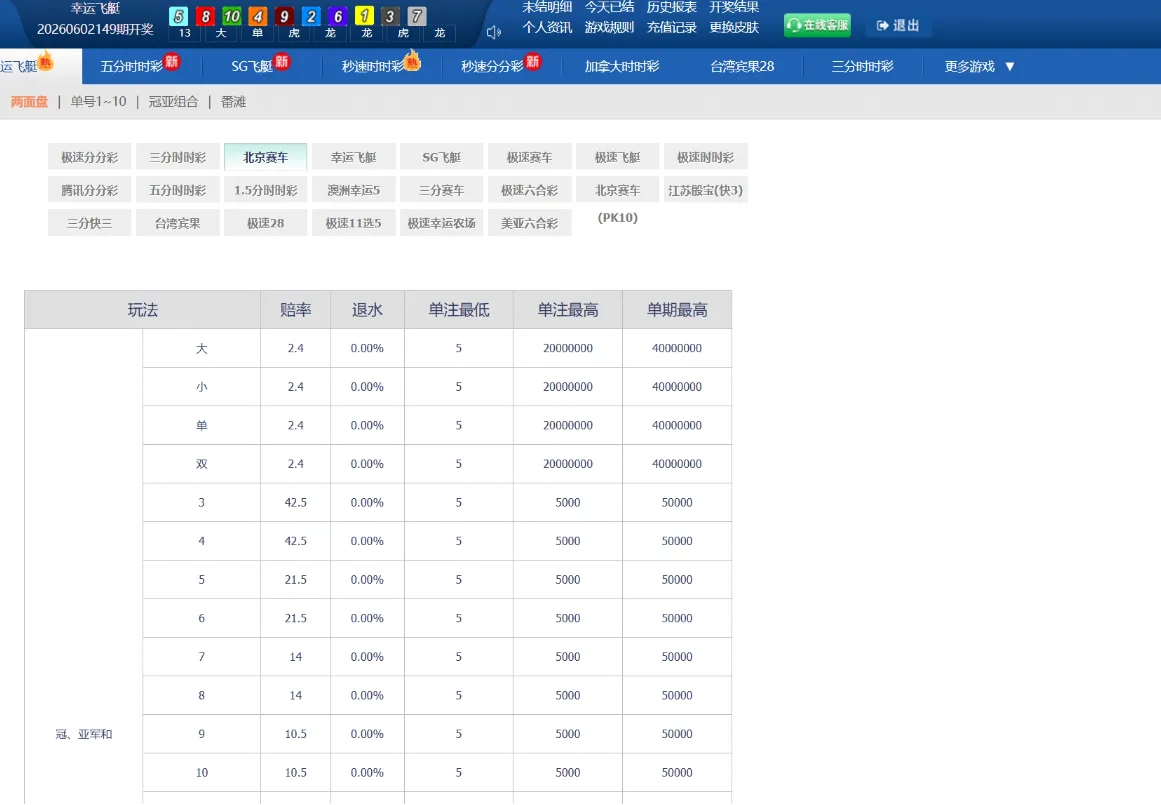Open 开奖结果 link in header

tap(734, 7)
